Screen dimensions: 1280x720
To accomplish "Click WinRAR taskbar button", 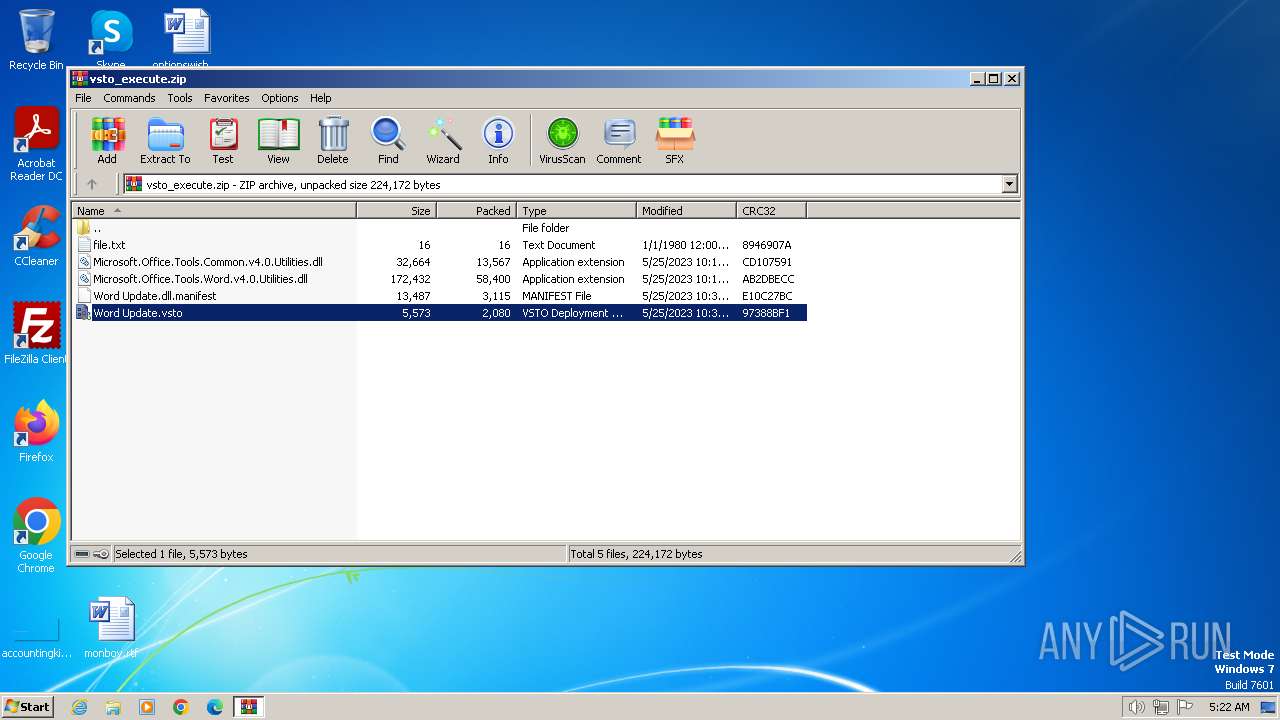I will click(249, 707).
